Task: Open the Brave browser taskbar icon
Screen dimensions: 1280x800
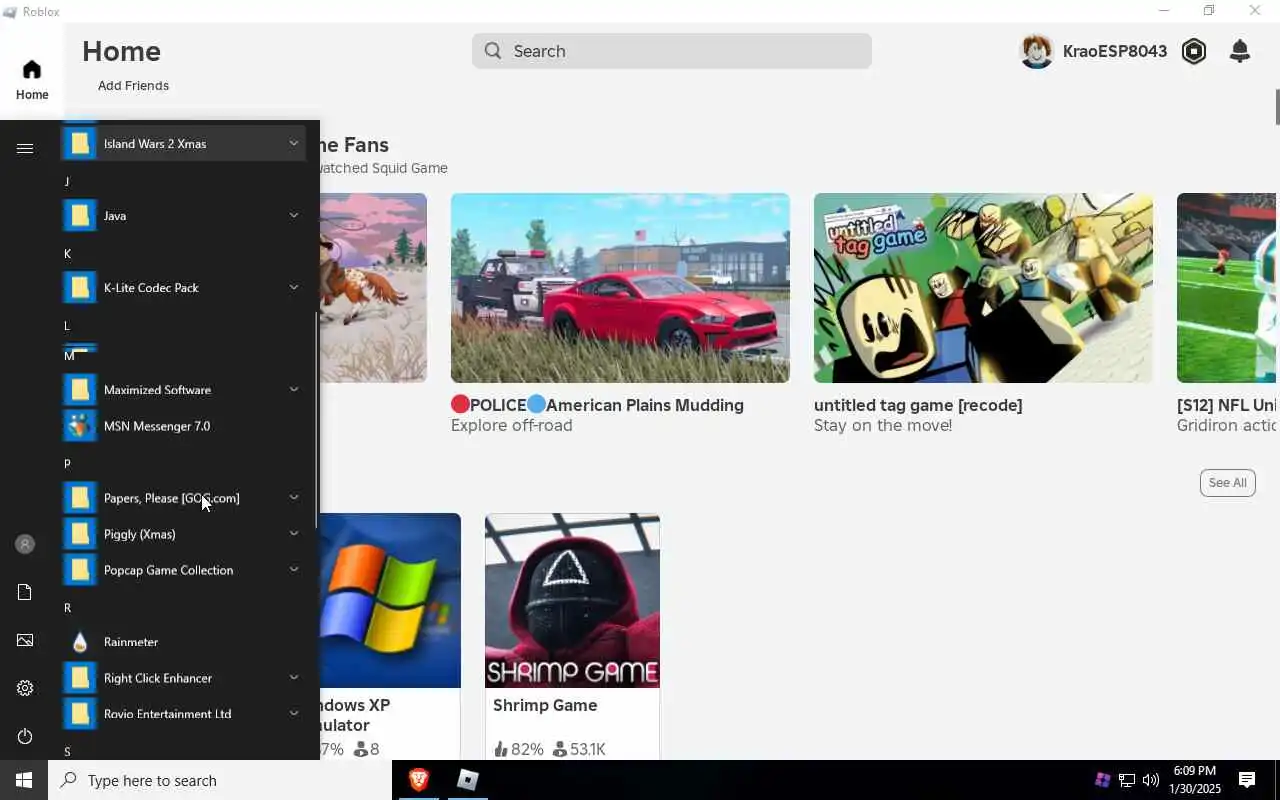Action: tap(418, 780)
